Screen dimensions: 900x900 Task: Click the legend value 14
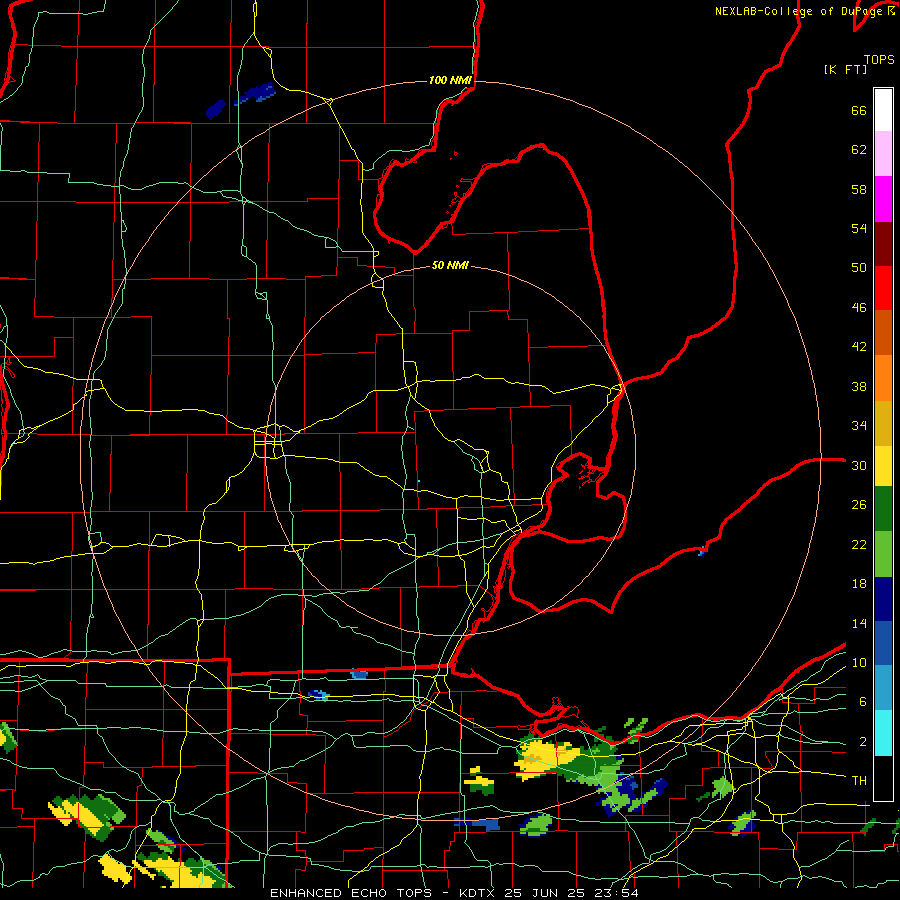coord(859,623)
